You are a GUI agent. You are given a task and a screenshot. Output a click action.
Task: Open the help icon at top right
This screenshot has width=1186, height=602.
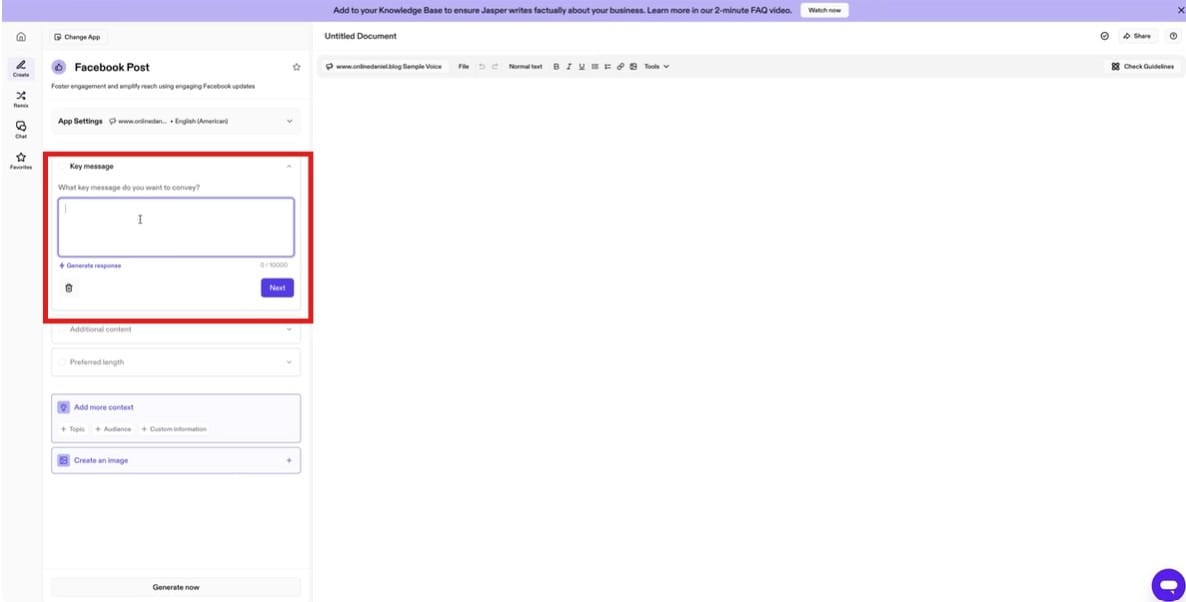[x=1173, y=36]
